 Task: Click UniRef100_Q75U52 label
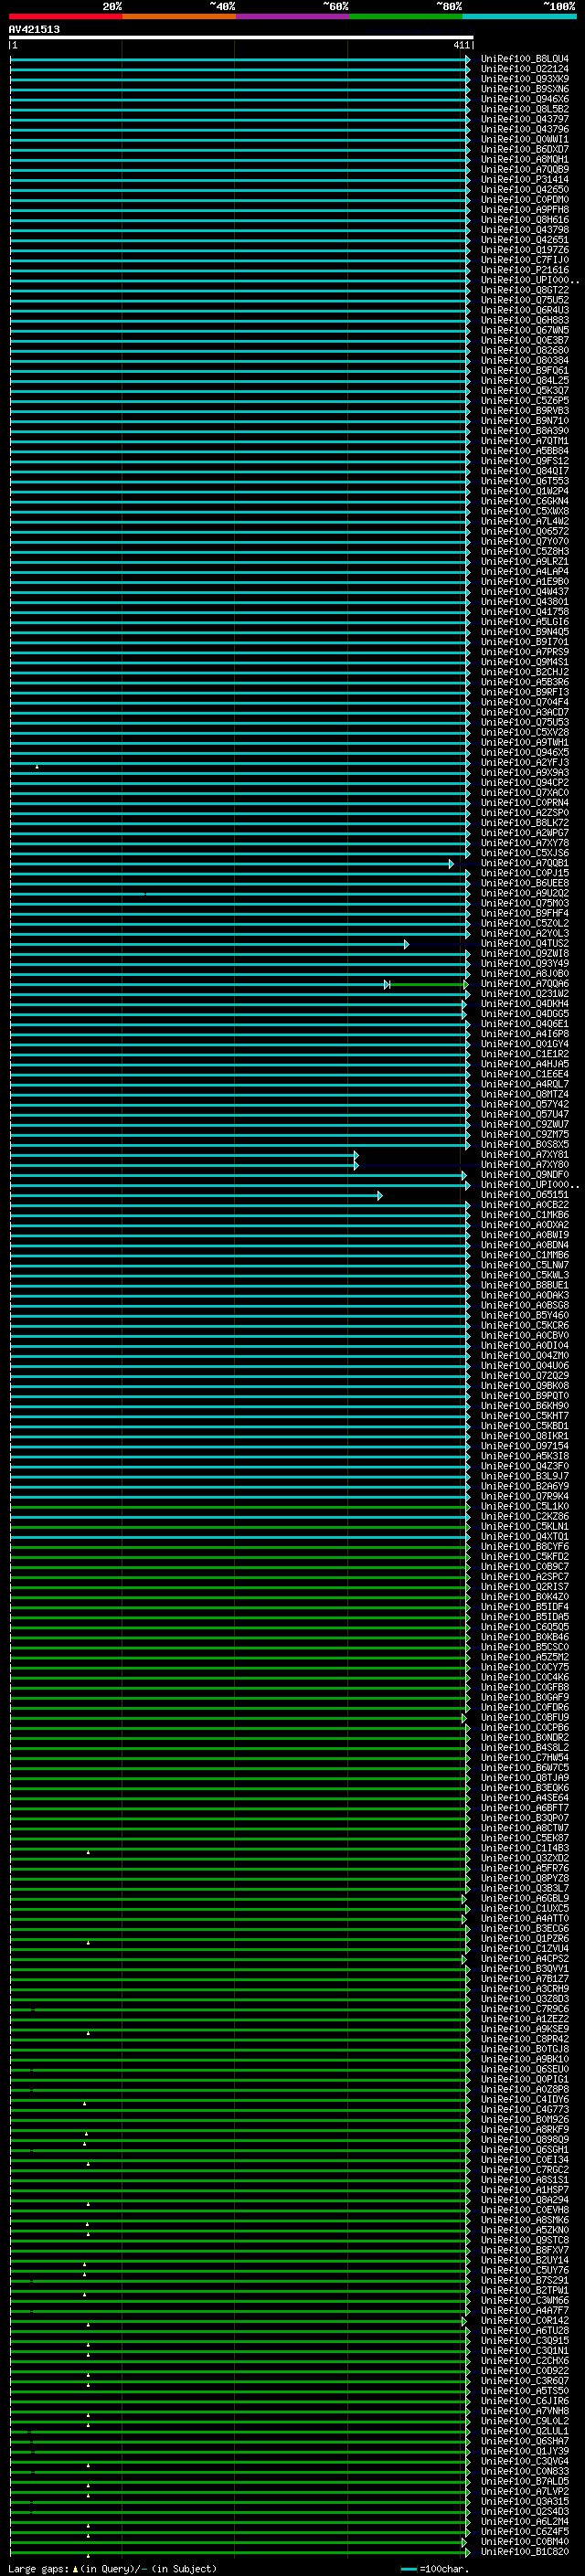tap(524, 300)
